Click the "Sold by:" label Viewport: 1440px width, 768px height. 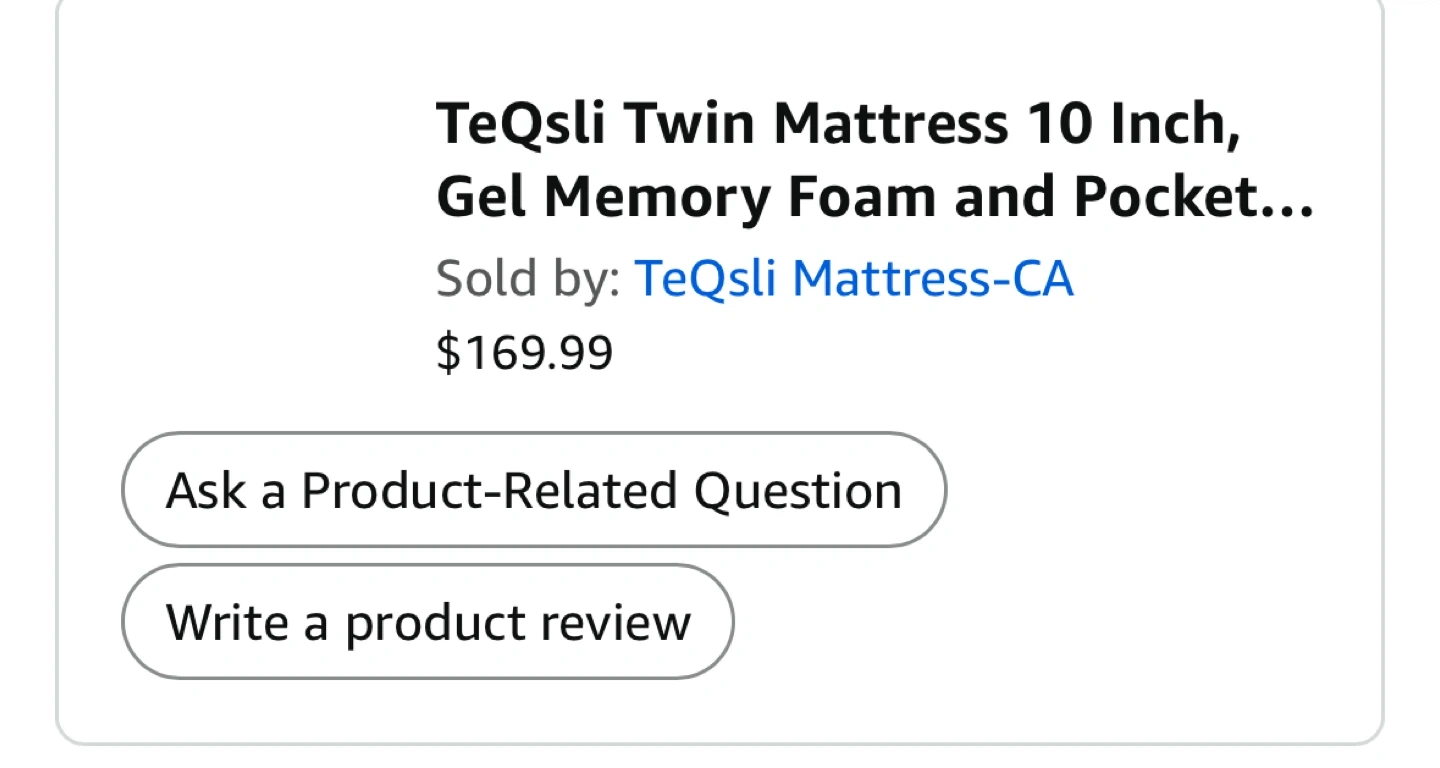(x=528, y=278)
